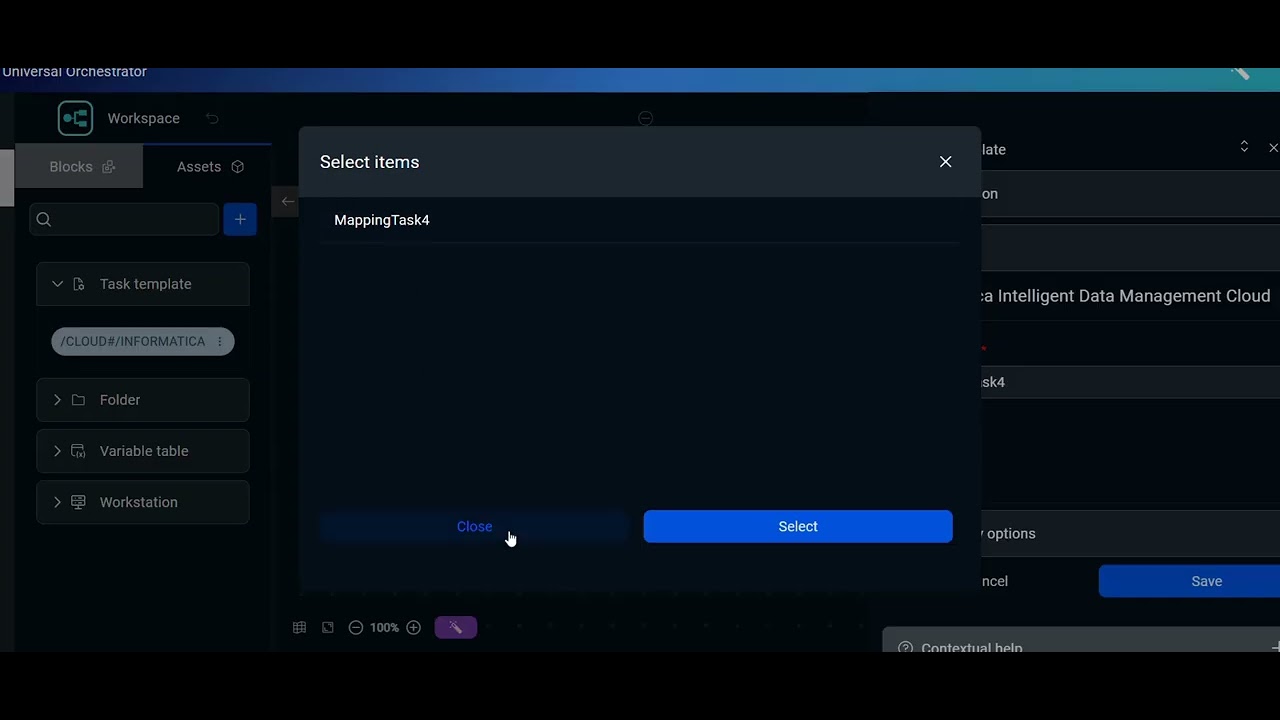This screenshot has height=720, width=1280.
Task: Click the options section in right panel
Action: click(1131, 533)
